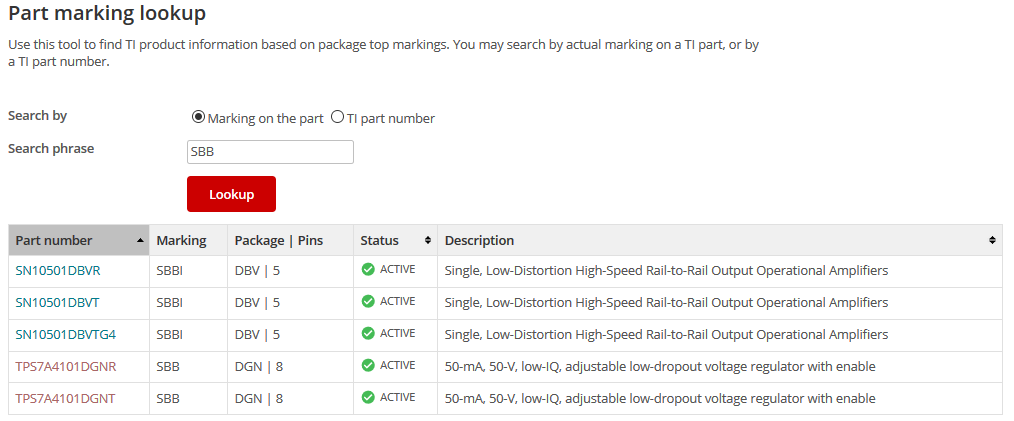Click the status check icon for SN10501DBVTG4
The height and width of the screenshot is (421, 1014).
[x=368, y=334]
